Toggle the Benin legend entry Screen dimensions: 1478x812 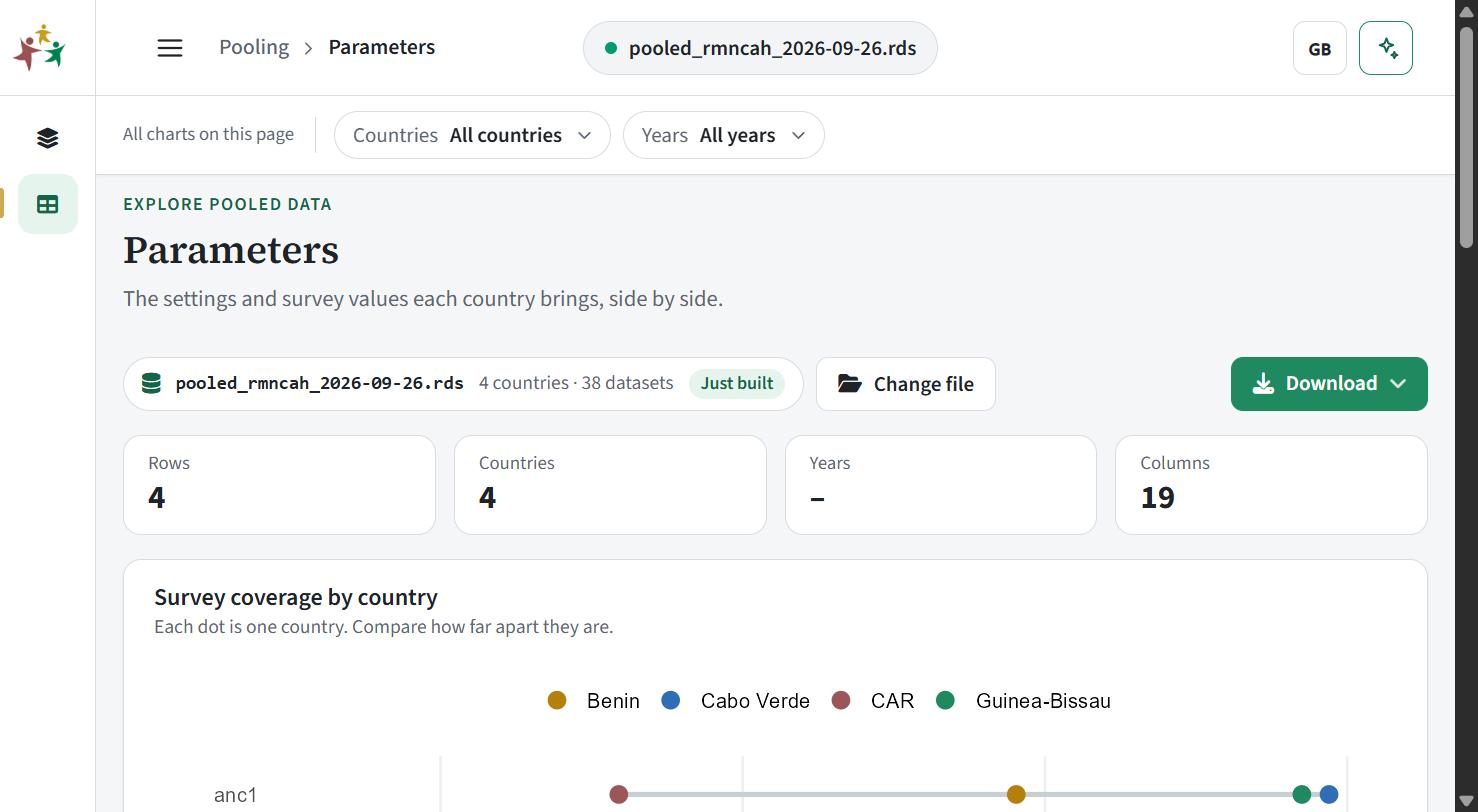pos(594,701)
